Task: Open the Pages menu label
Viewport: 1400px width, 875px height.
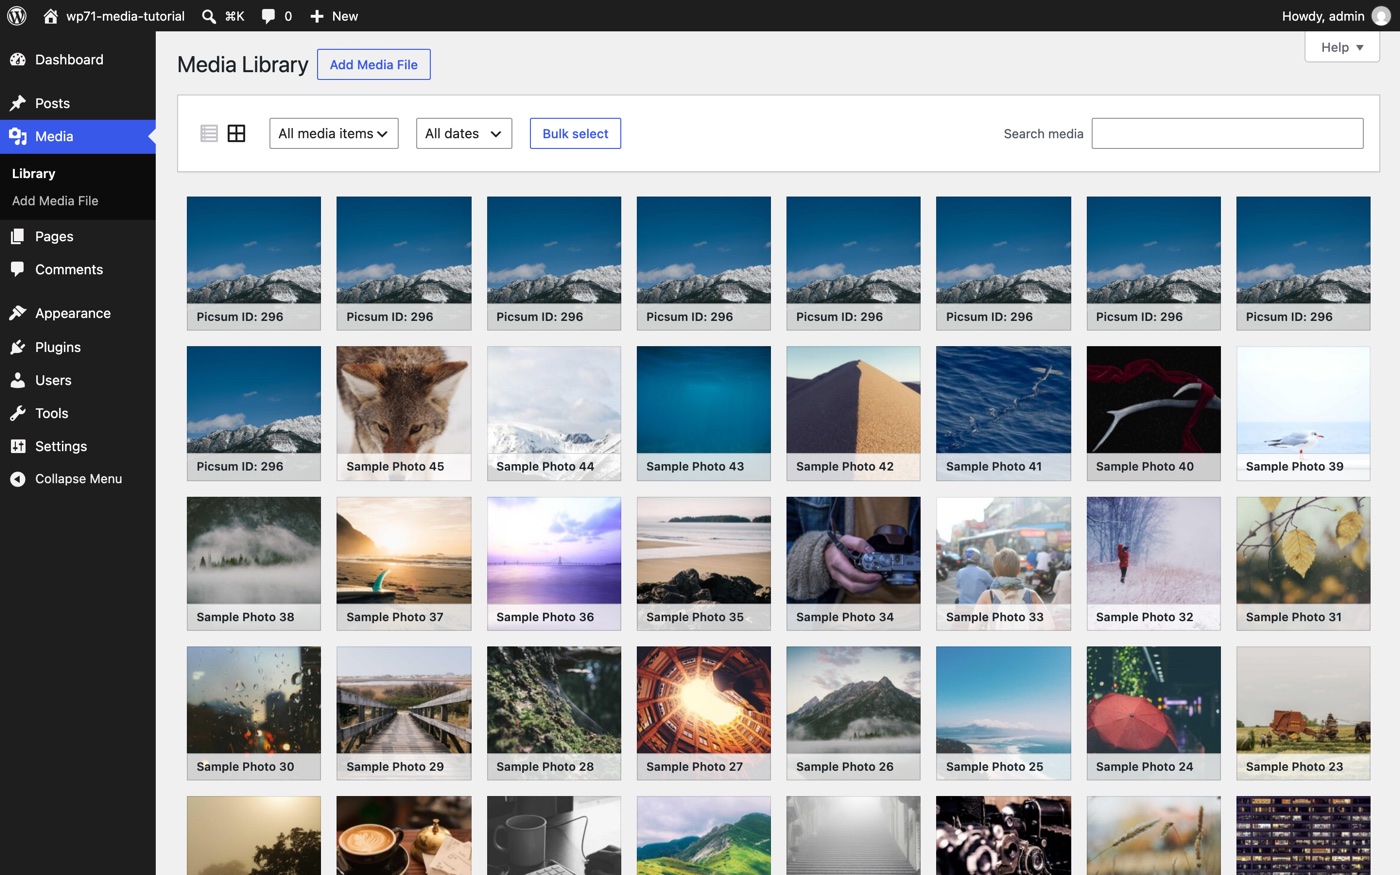Action: tap(54, 236)
